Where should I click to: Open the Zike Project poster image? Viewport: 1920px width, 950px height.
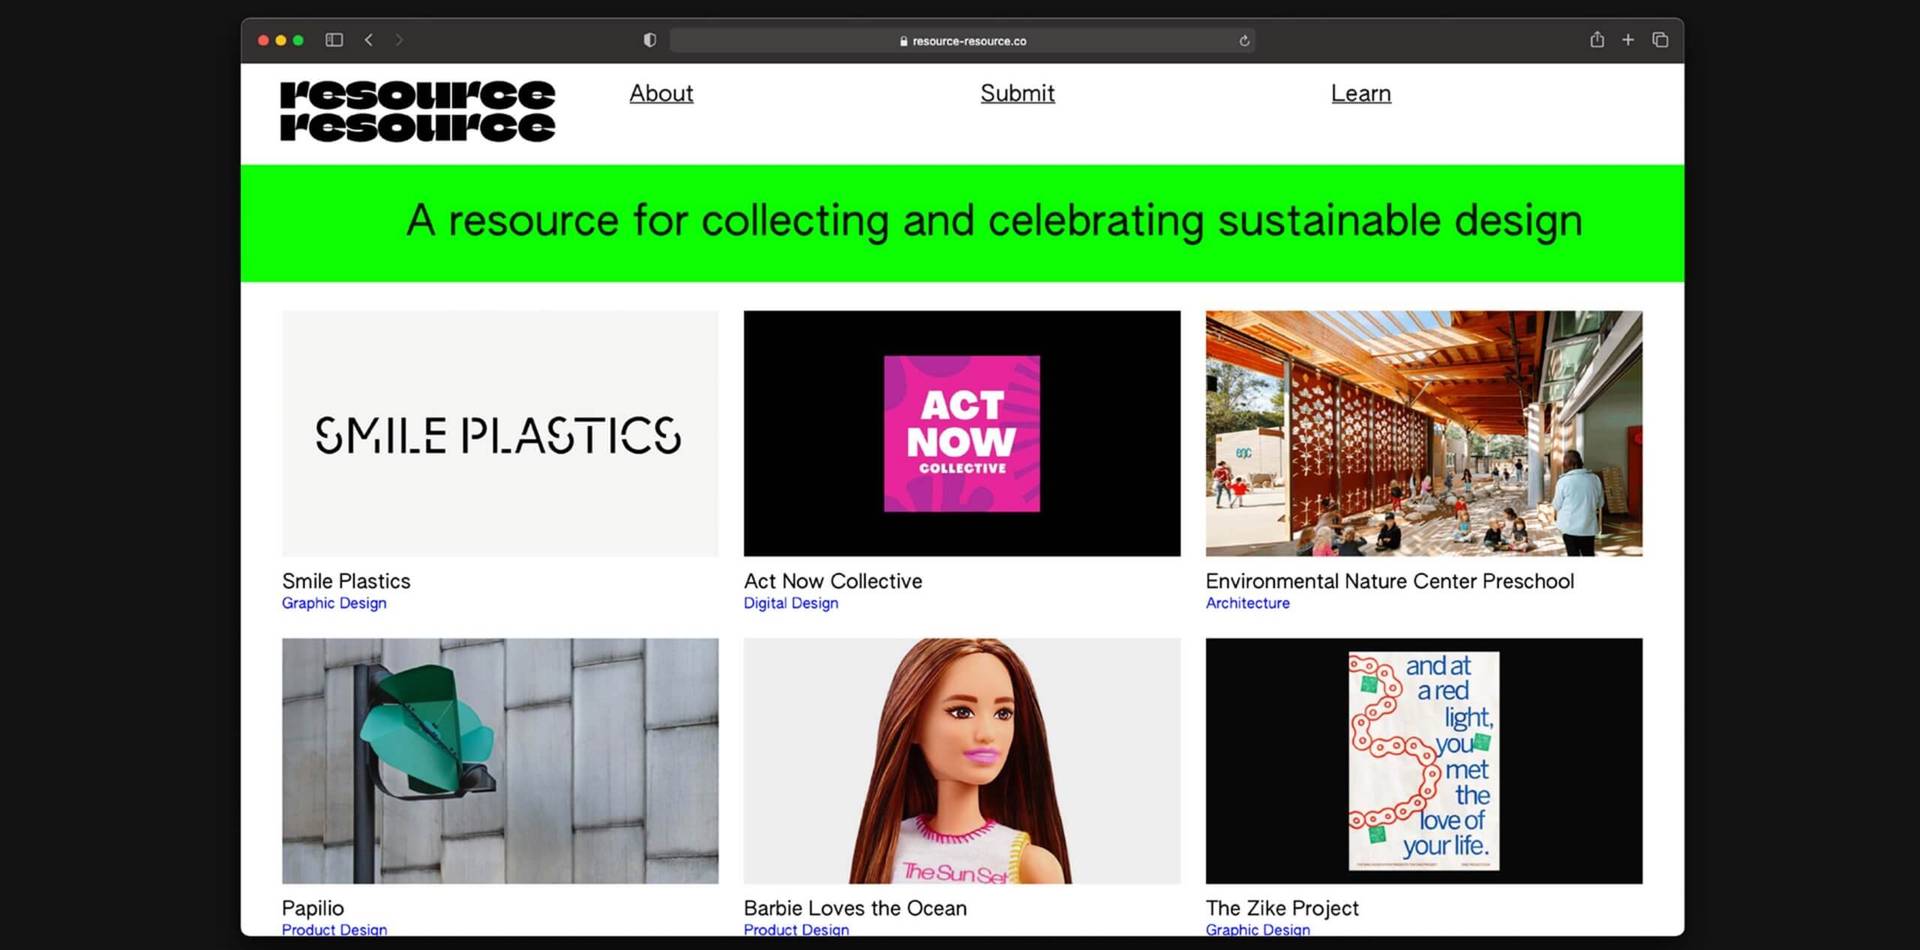pos(1424,761)
